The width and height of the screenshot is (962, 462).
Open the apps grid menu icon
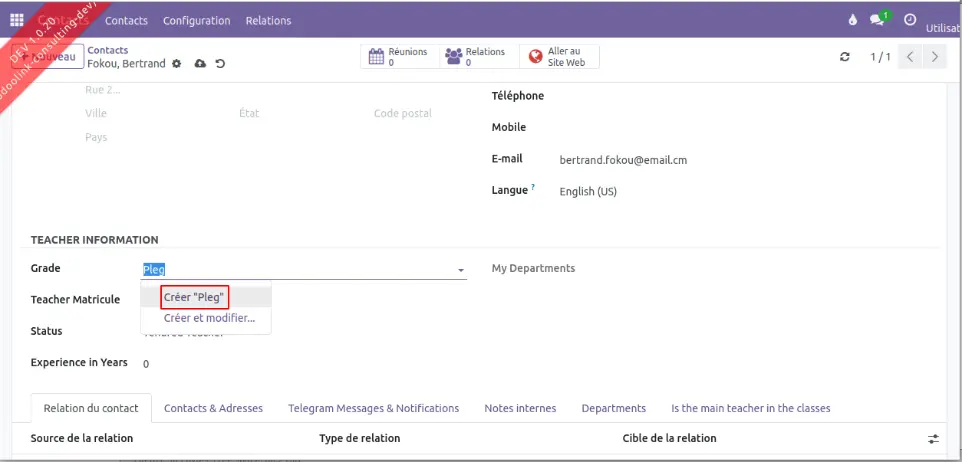pos(17,20)
